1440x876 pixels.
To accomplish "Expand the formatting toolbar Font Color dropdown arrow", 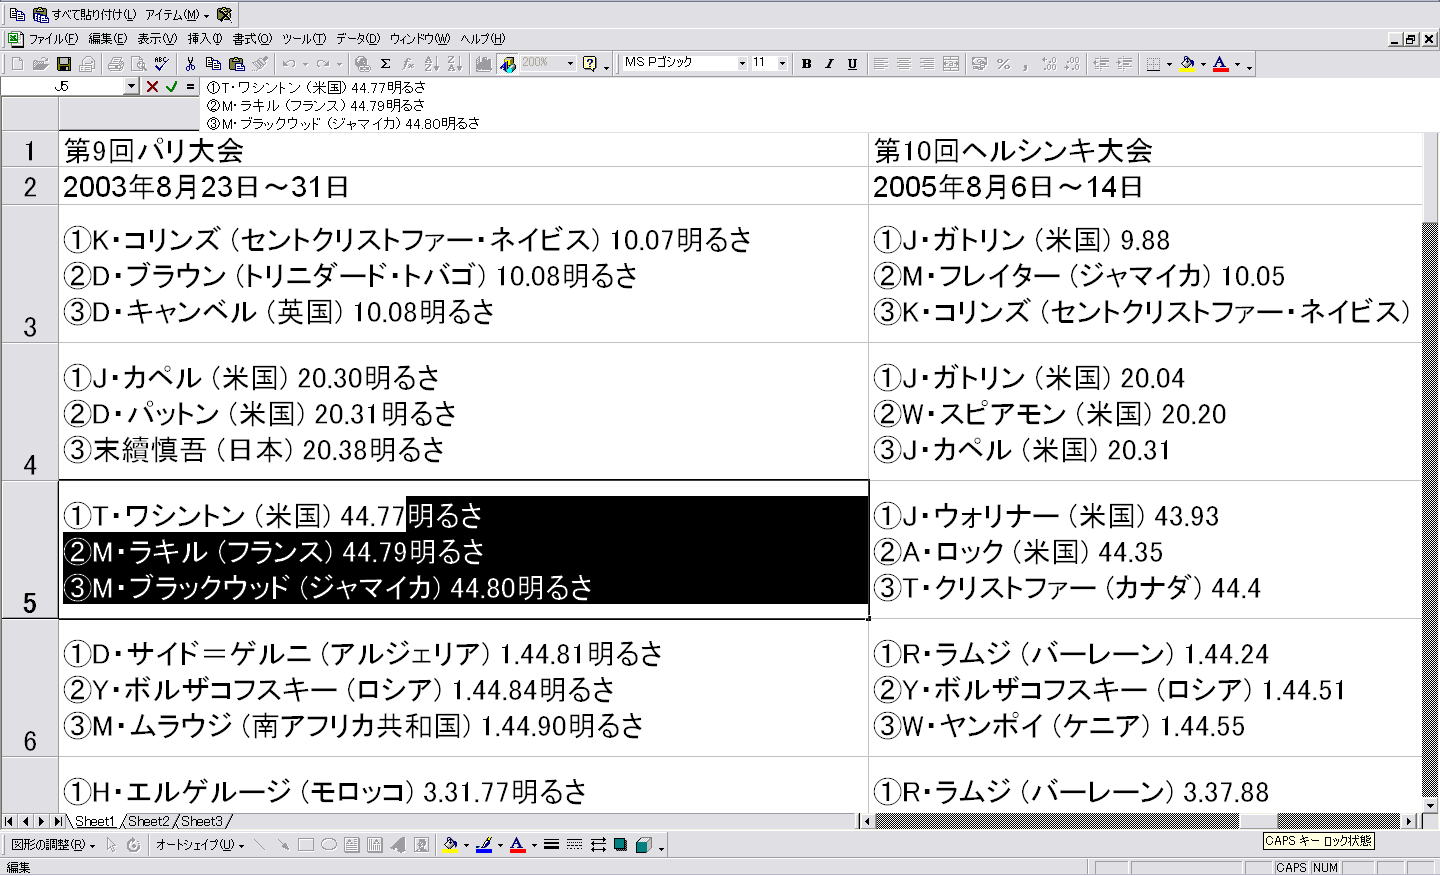I will coord(1237,64).
